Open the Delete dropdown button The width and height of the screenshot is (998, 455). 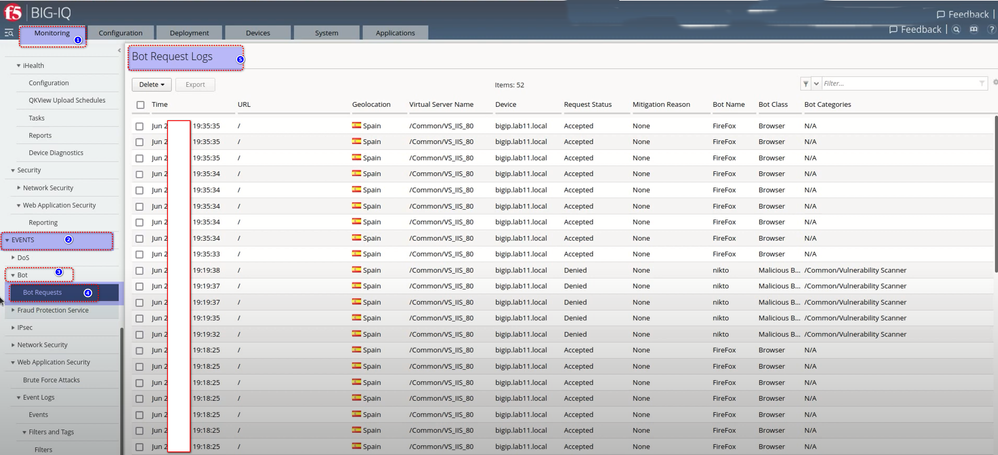(152, 85)
